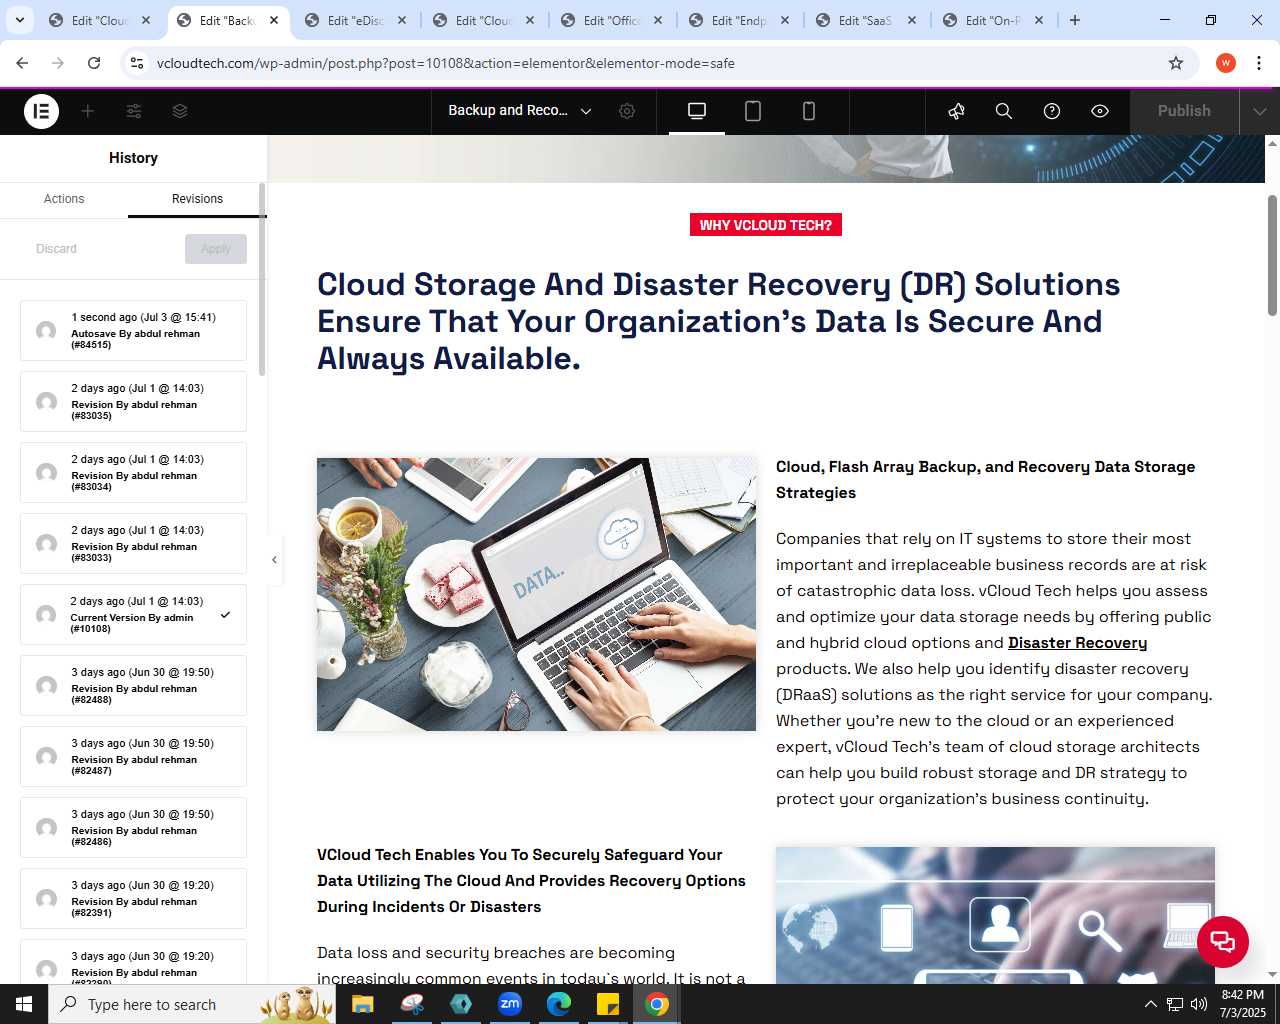Switch to tablet preview mode
The width and height of the screenshot is (1280, 1024).
point(753,111)
